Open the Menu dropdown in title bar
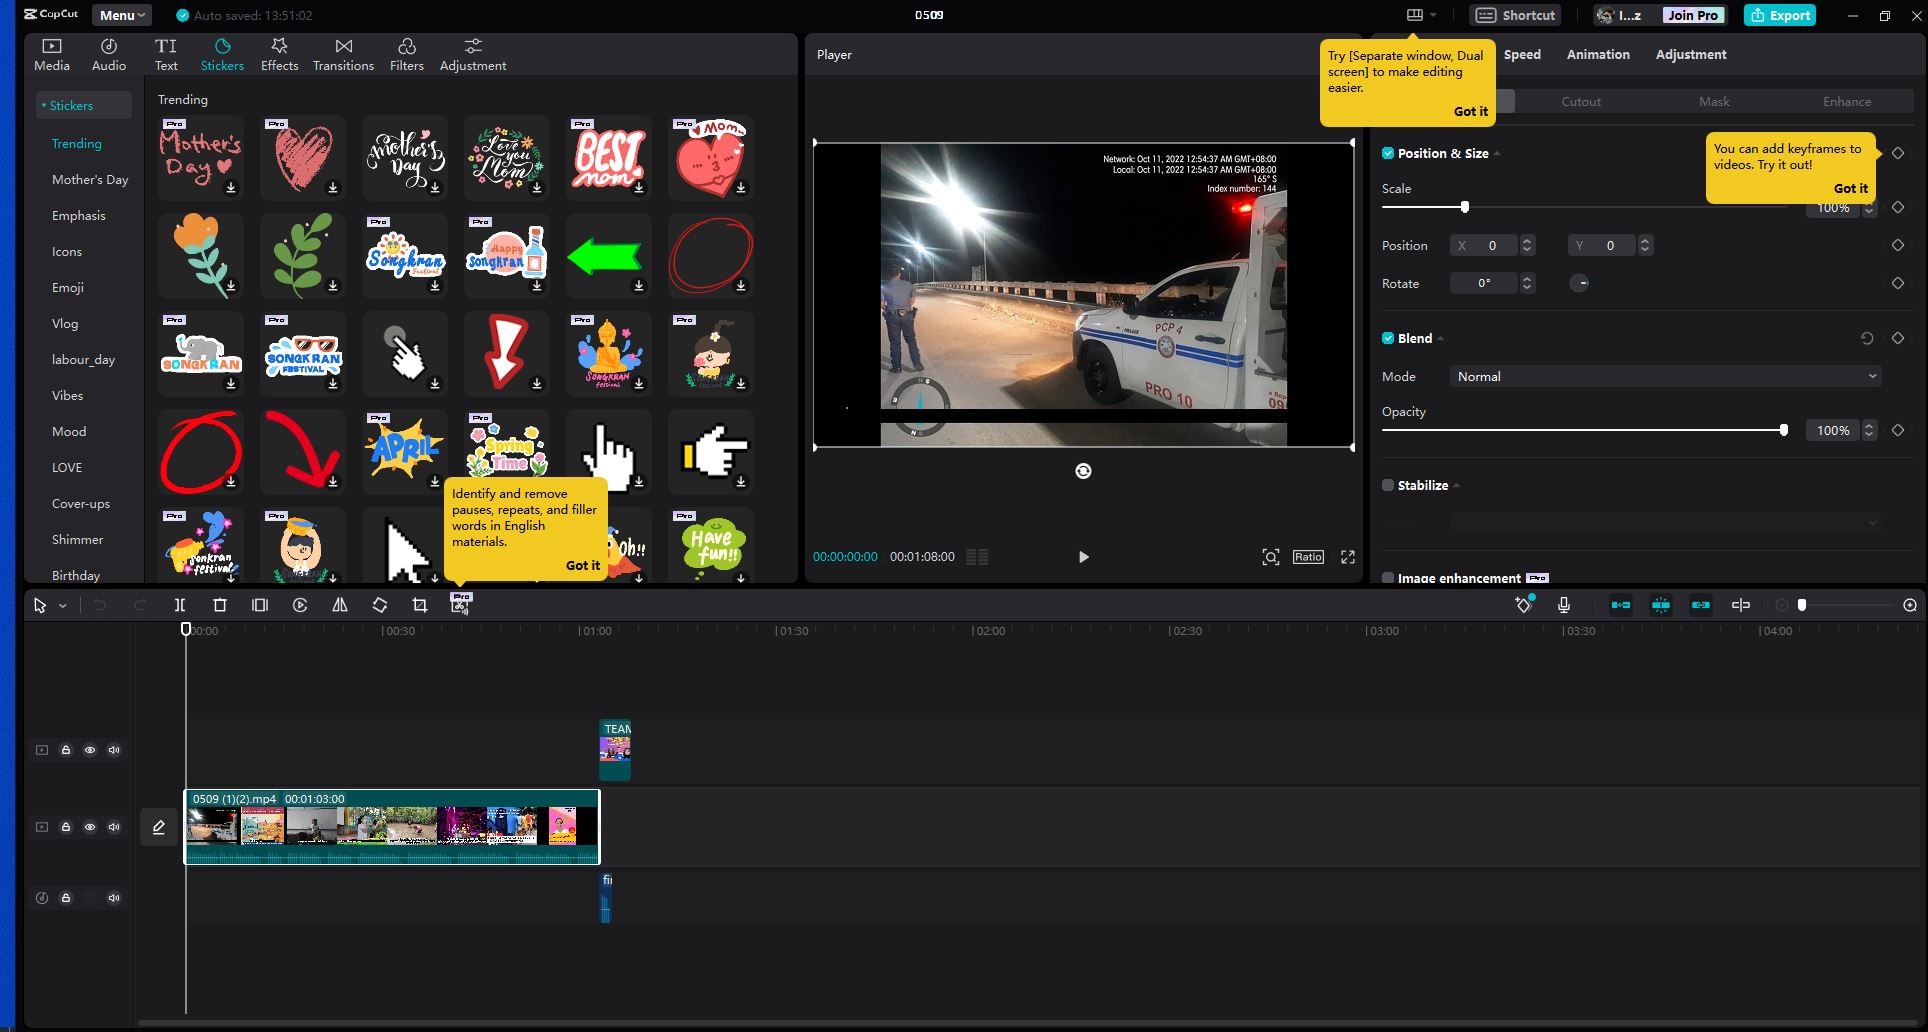This screenshot has height=1032, width=1928. pyautogui.click(x=122, y=15)
